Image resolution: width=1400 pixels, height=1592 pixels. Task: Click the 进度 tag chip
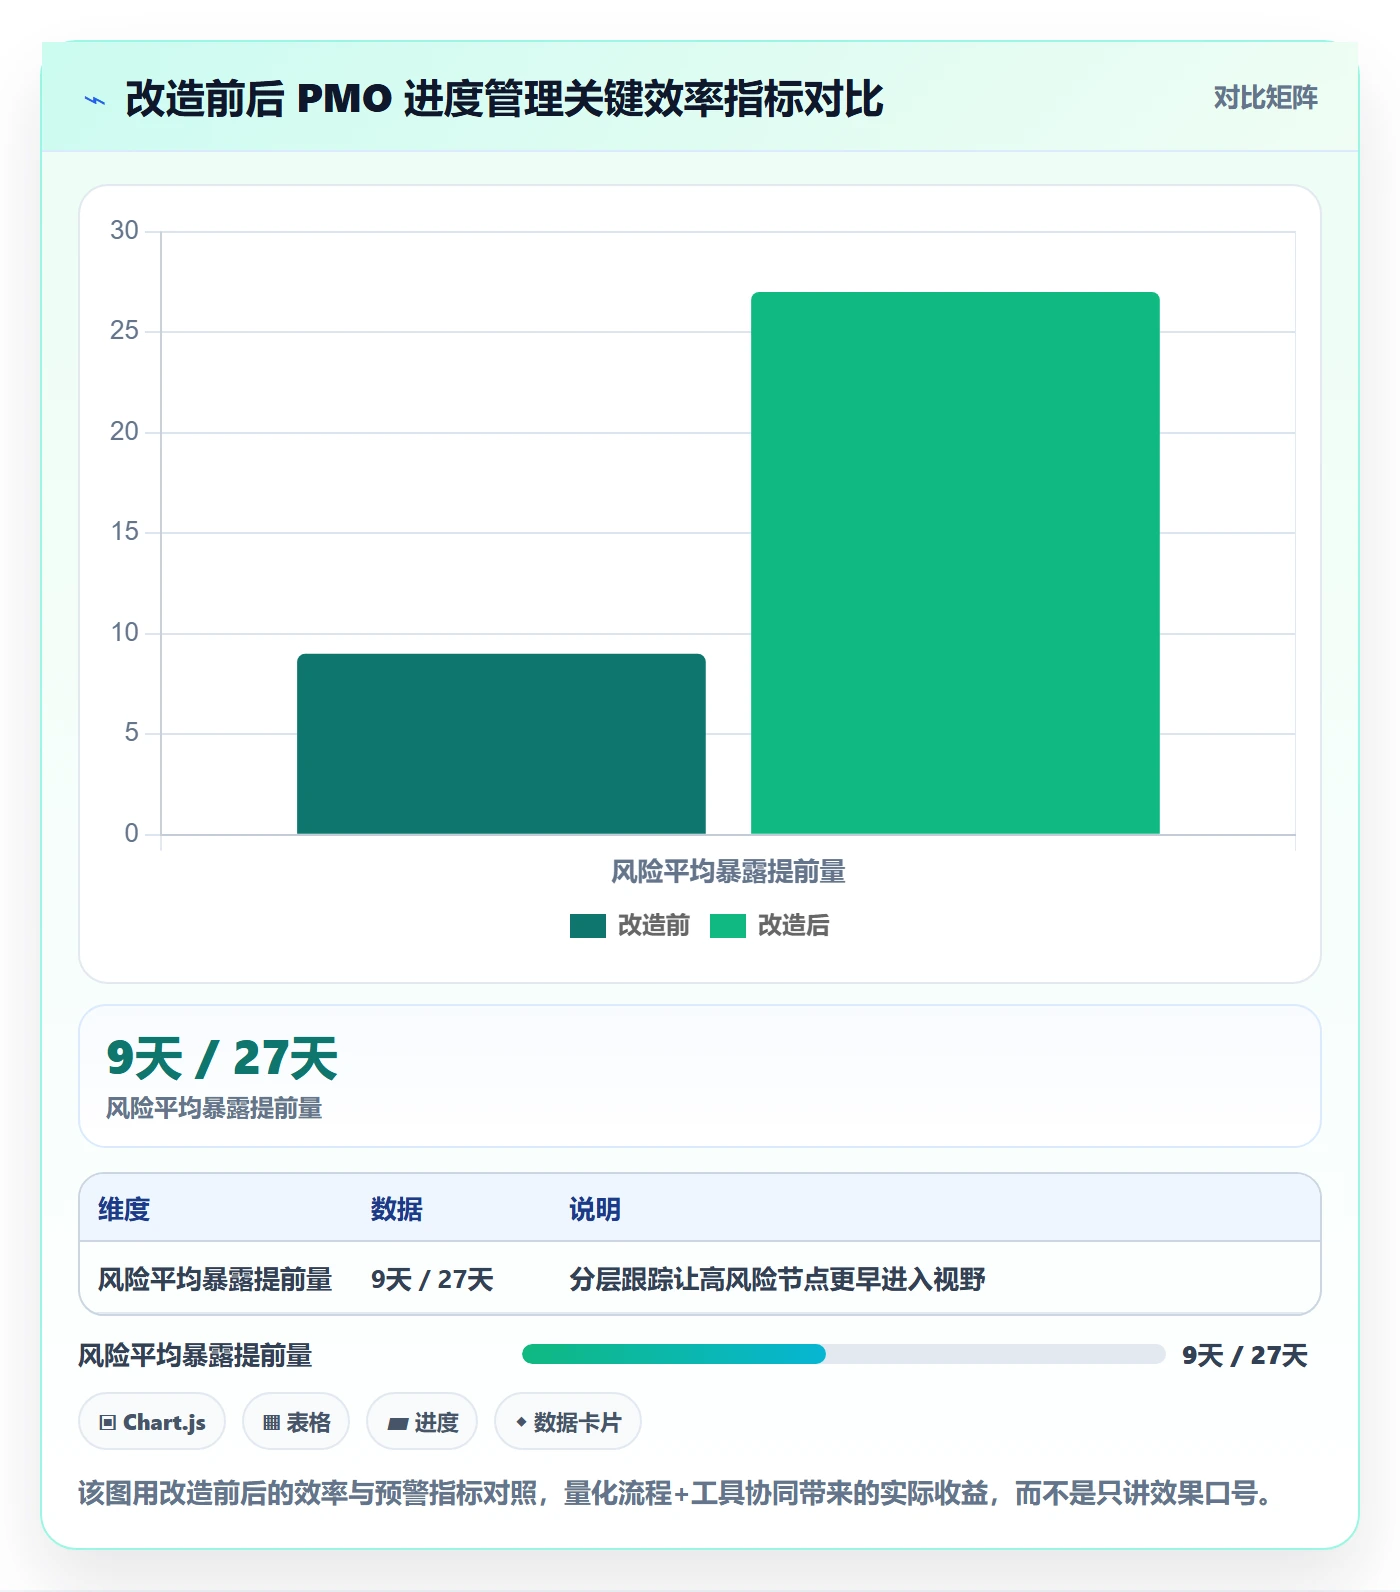[422, 1421]
